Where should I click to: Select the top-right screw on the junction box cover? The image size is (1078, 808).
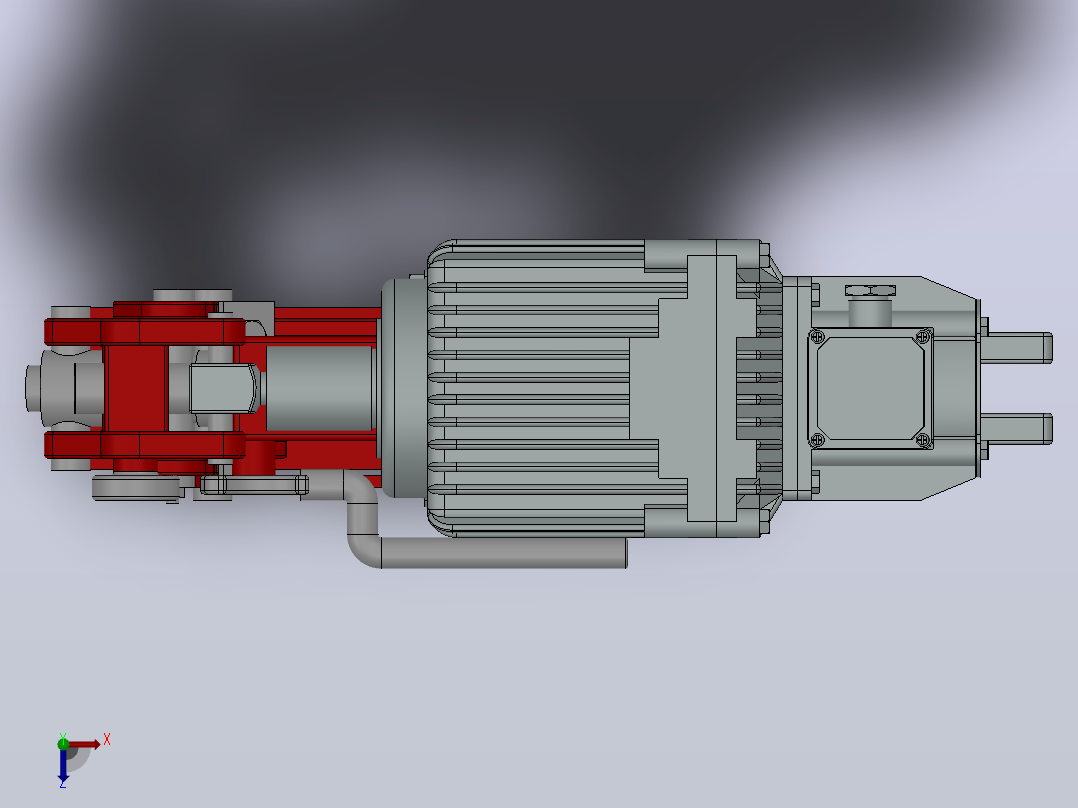coord(923,337)
